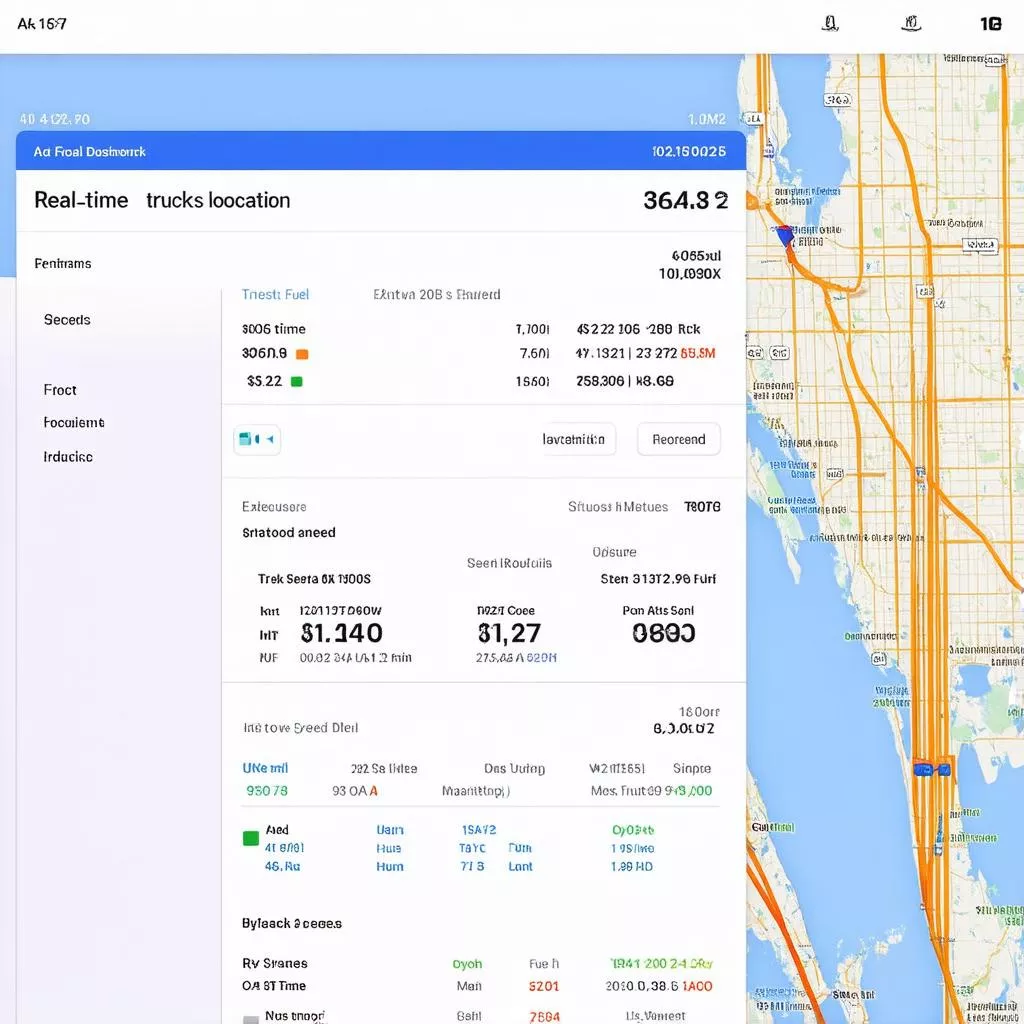Click the blue truck location pin on map

coord(784,236)
